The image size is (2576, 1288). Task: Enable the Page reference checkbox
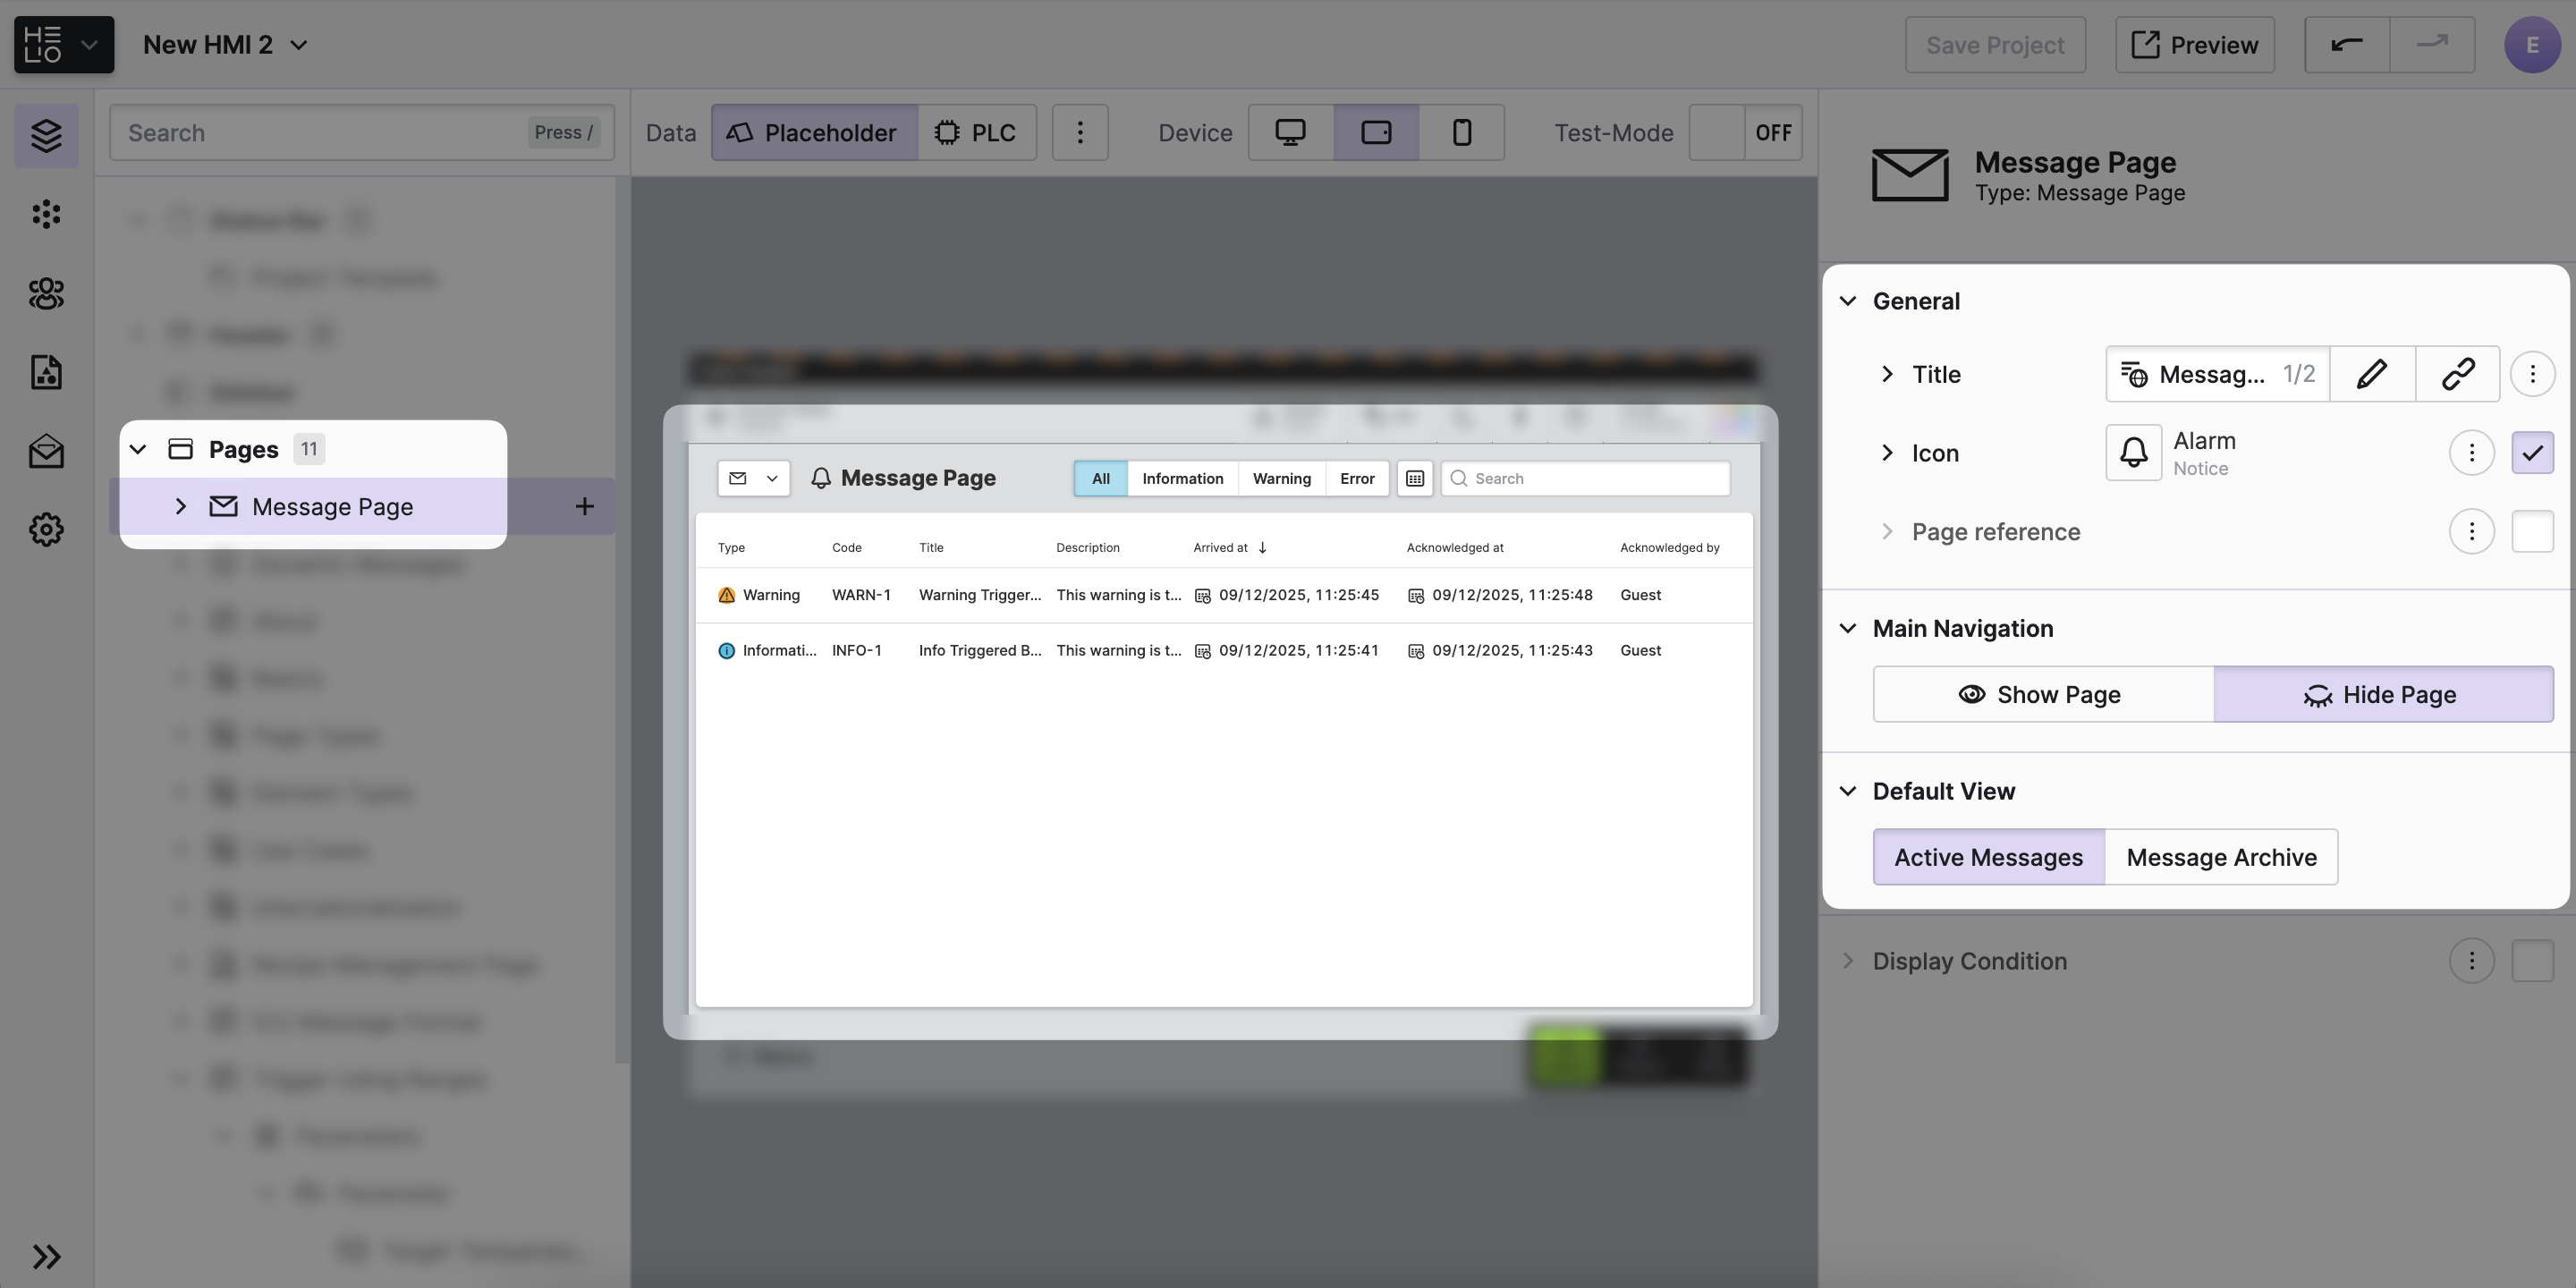click(x=2532, y=531)
